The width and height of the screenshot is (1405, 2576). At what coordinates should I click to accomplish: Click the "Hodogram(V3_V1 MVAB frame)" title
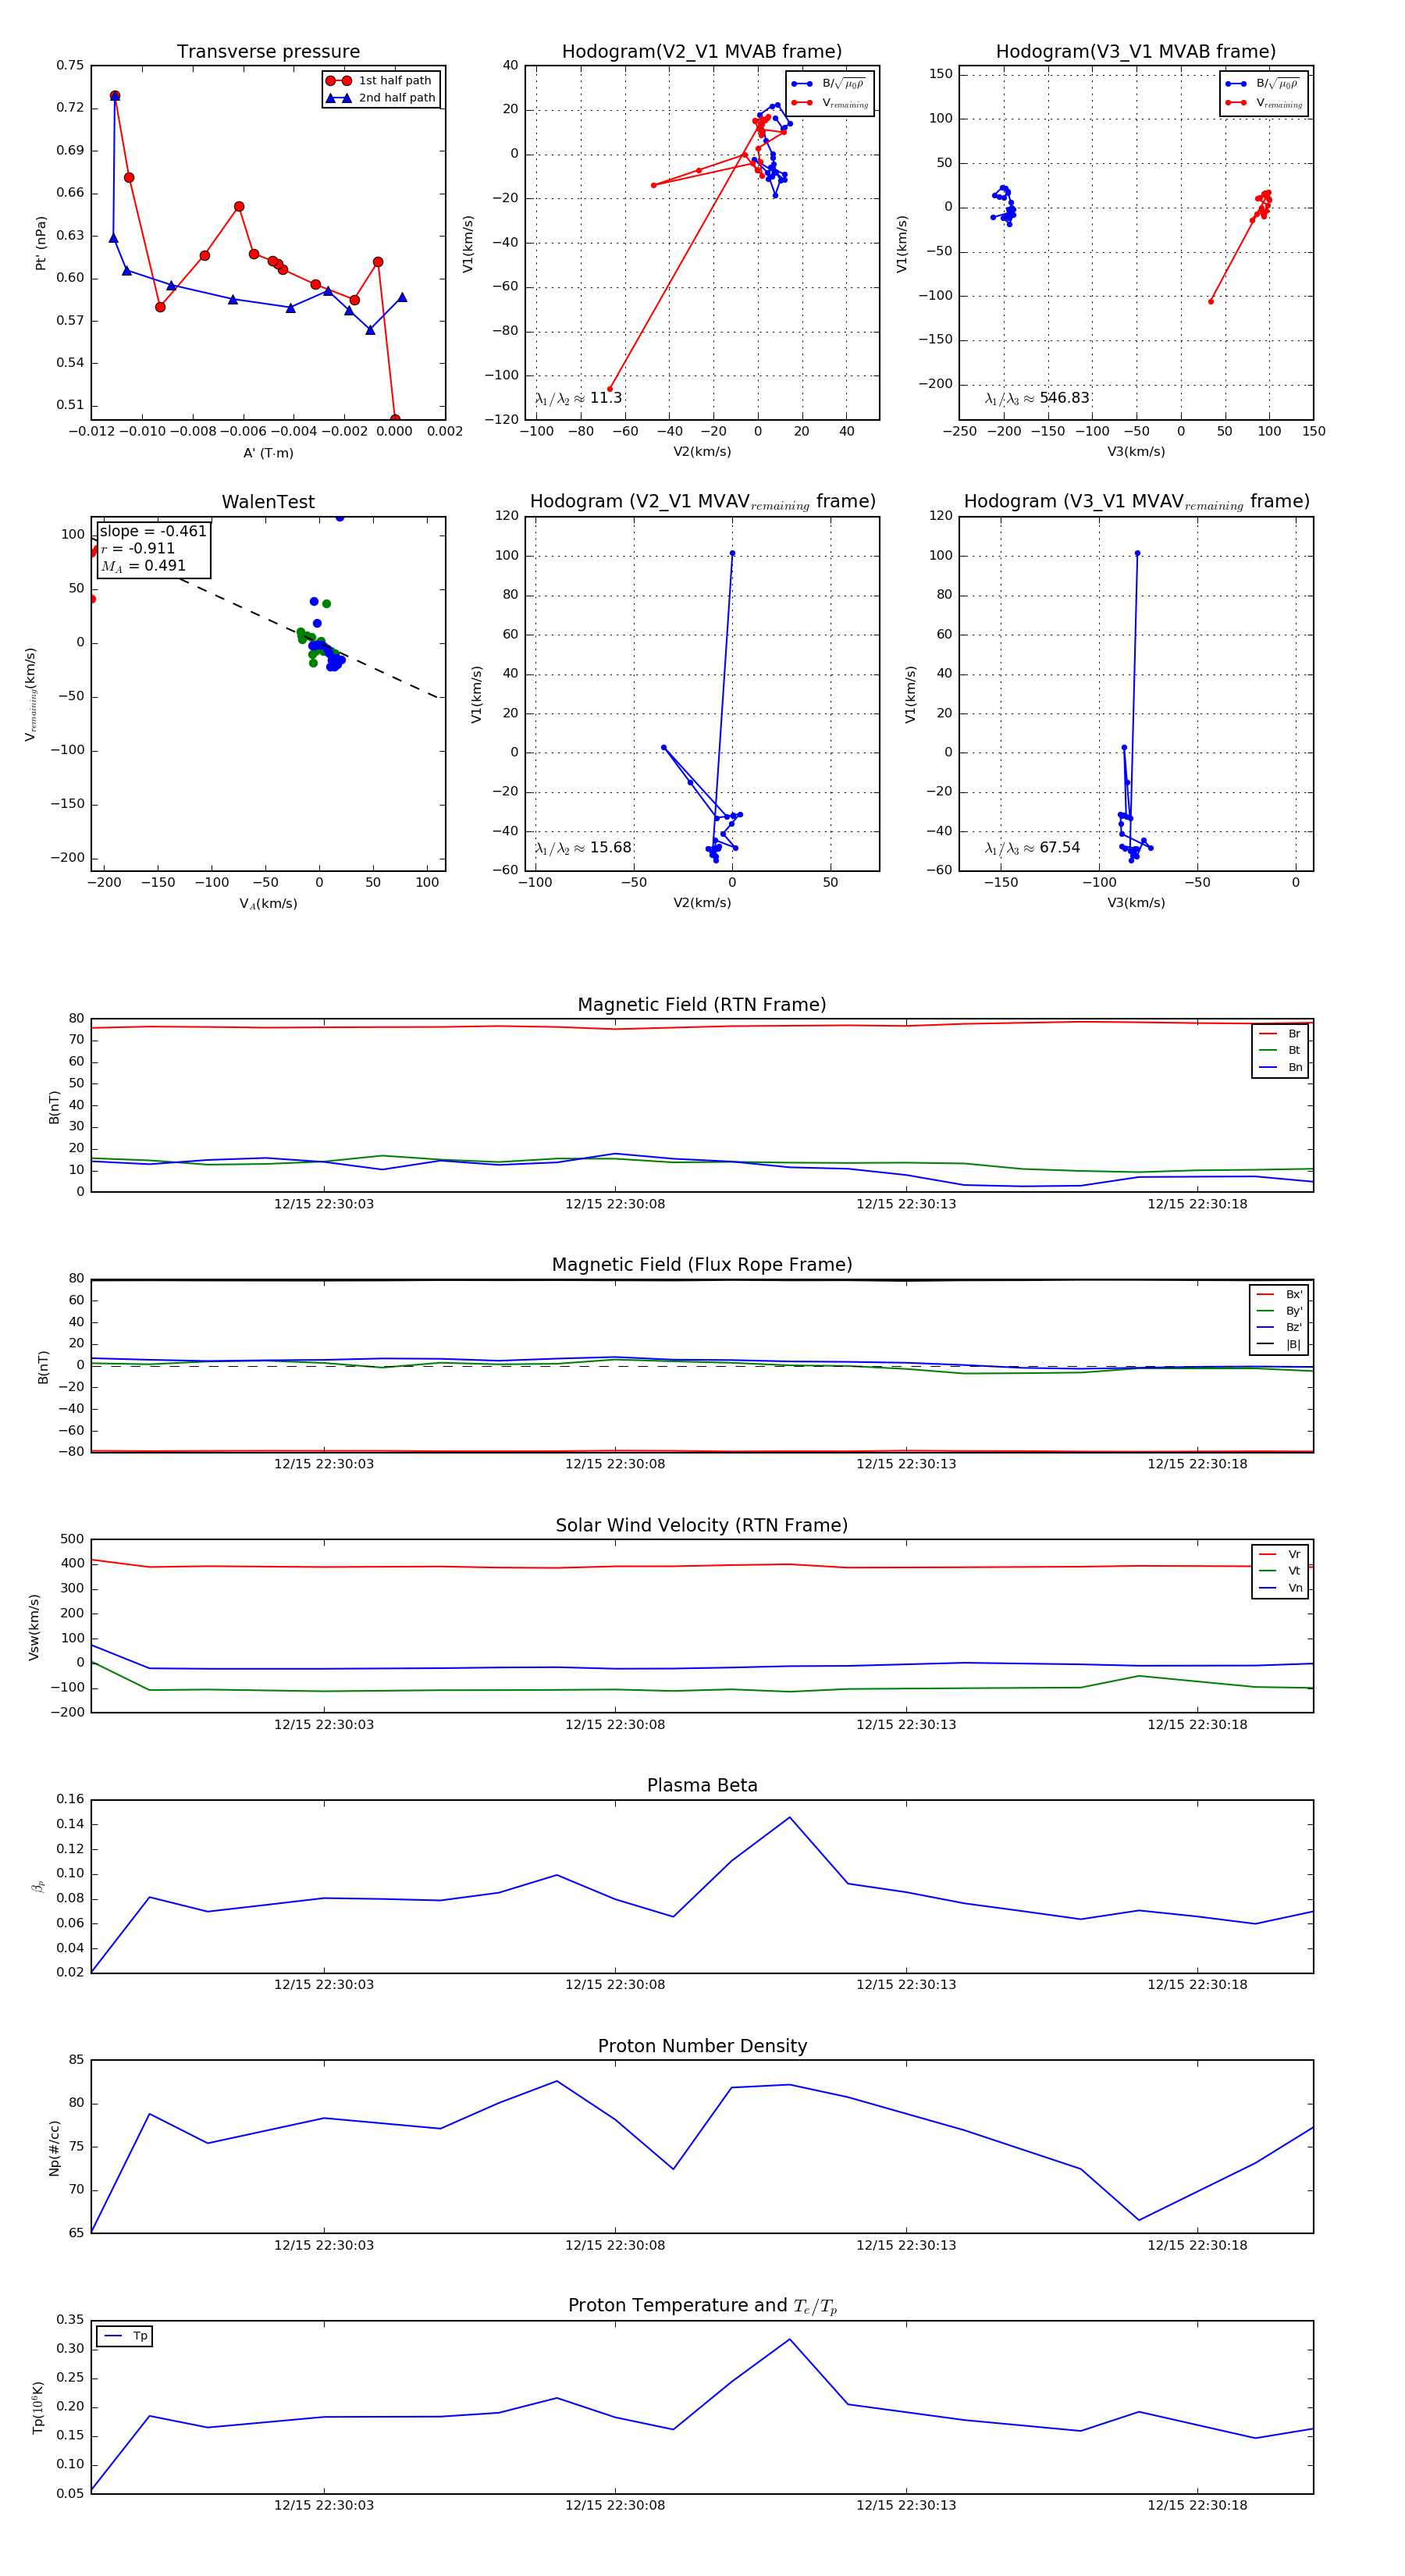[x=1136, y=52]
